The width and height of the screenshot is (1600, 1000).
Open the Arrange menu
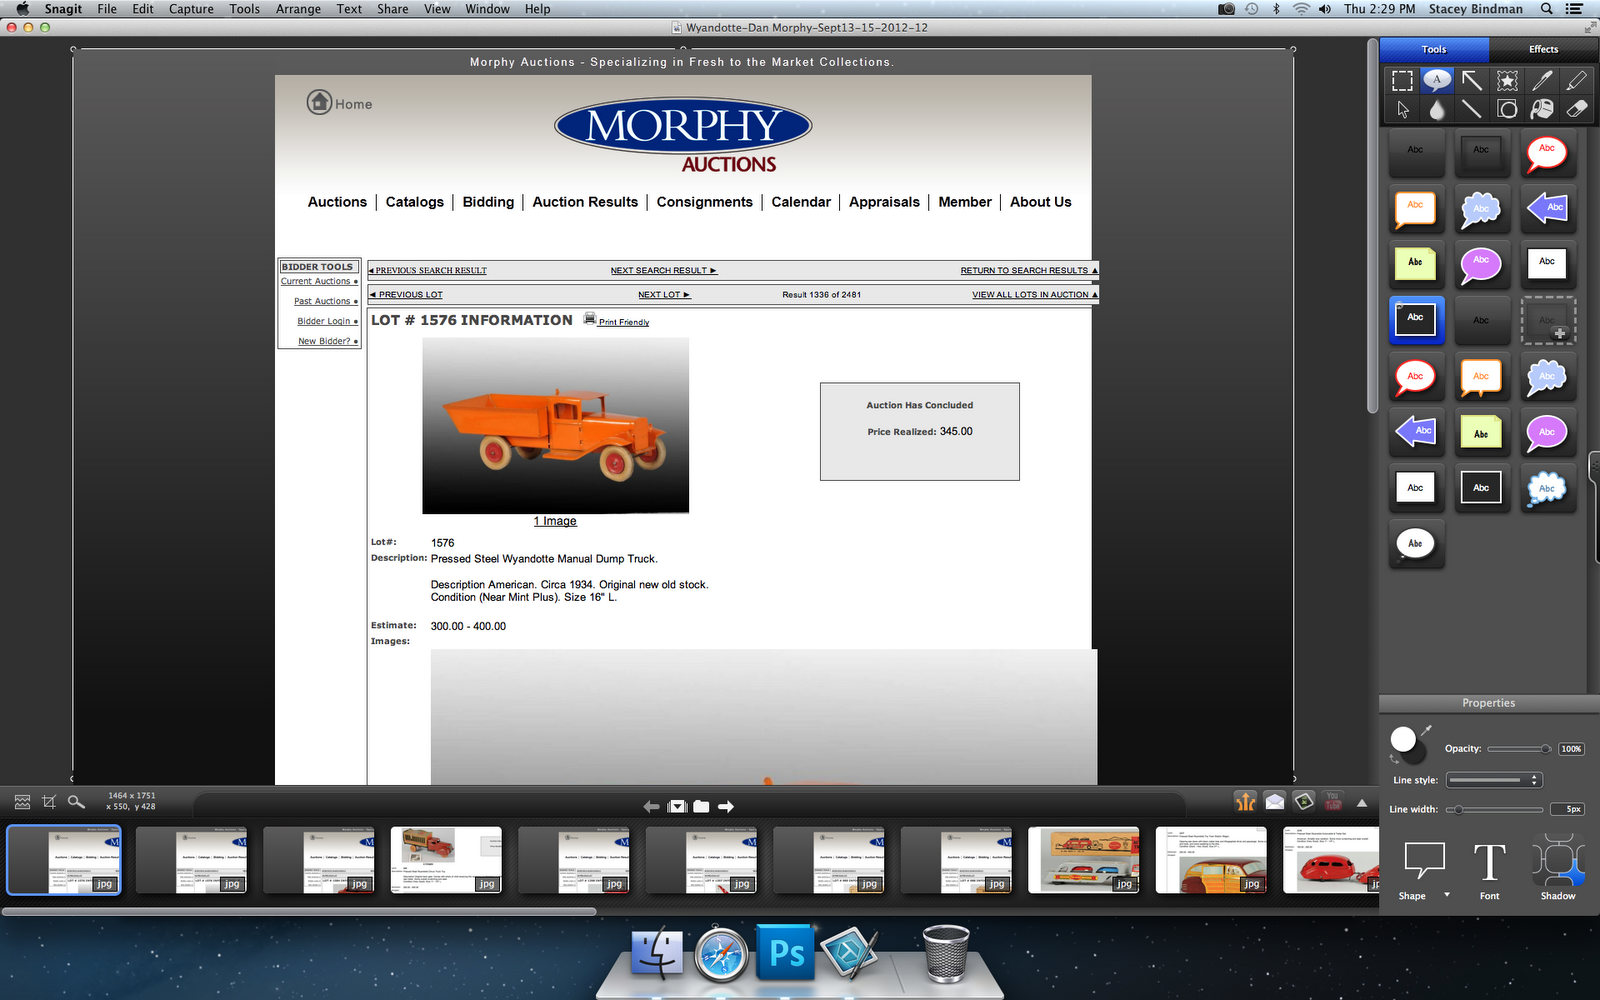pos(298,9)
